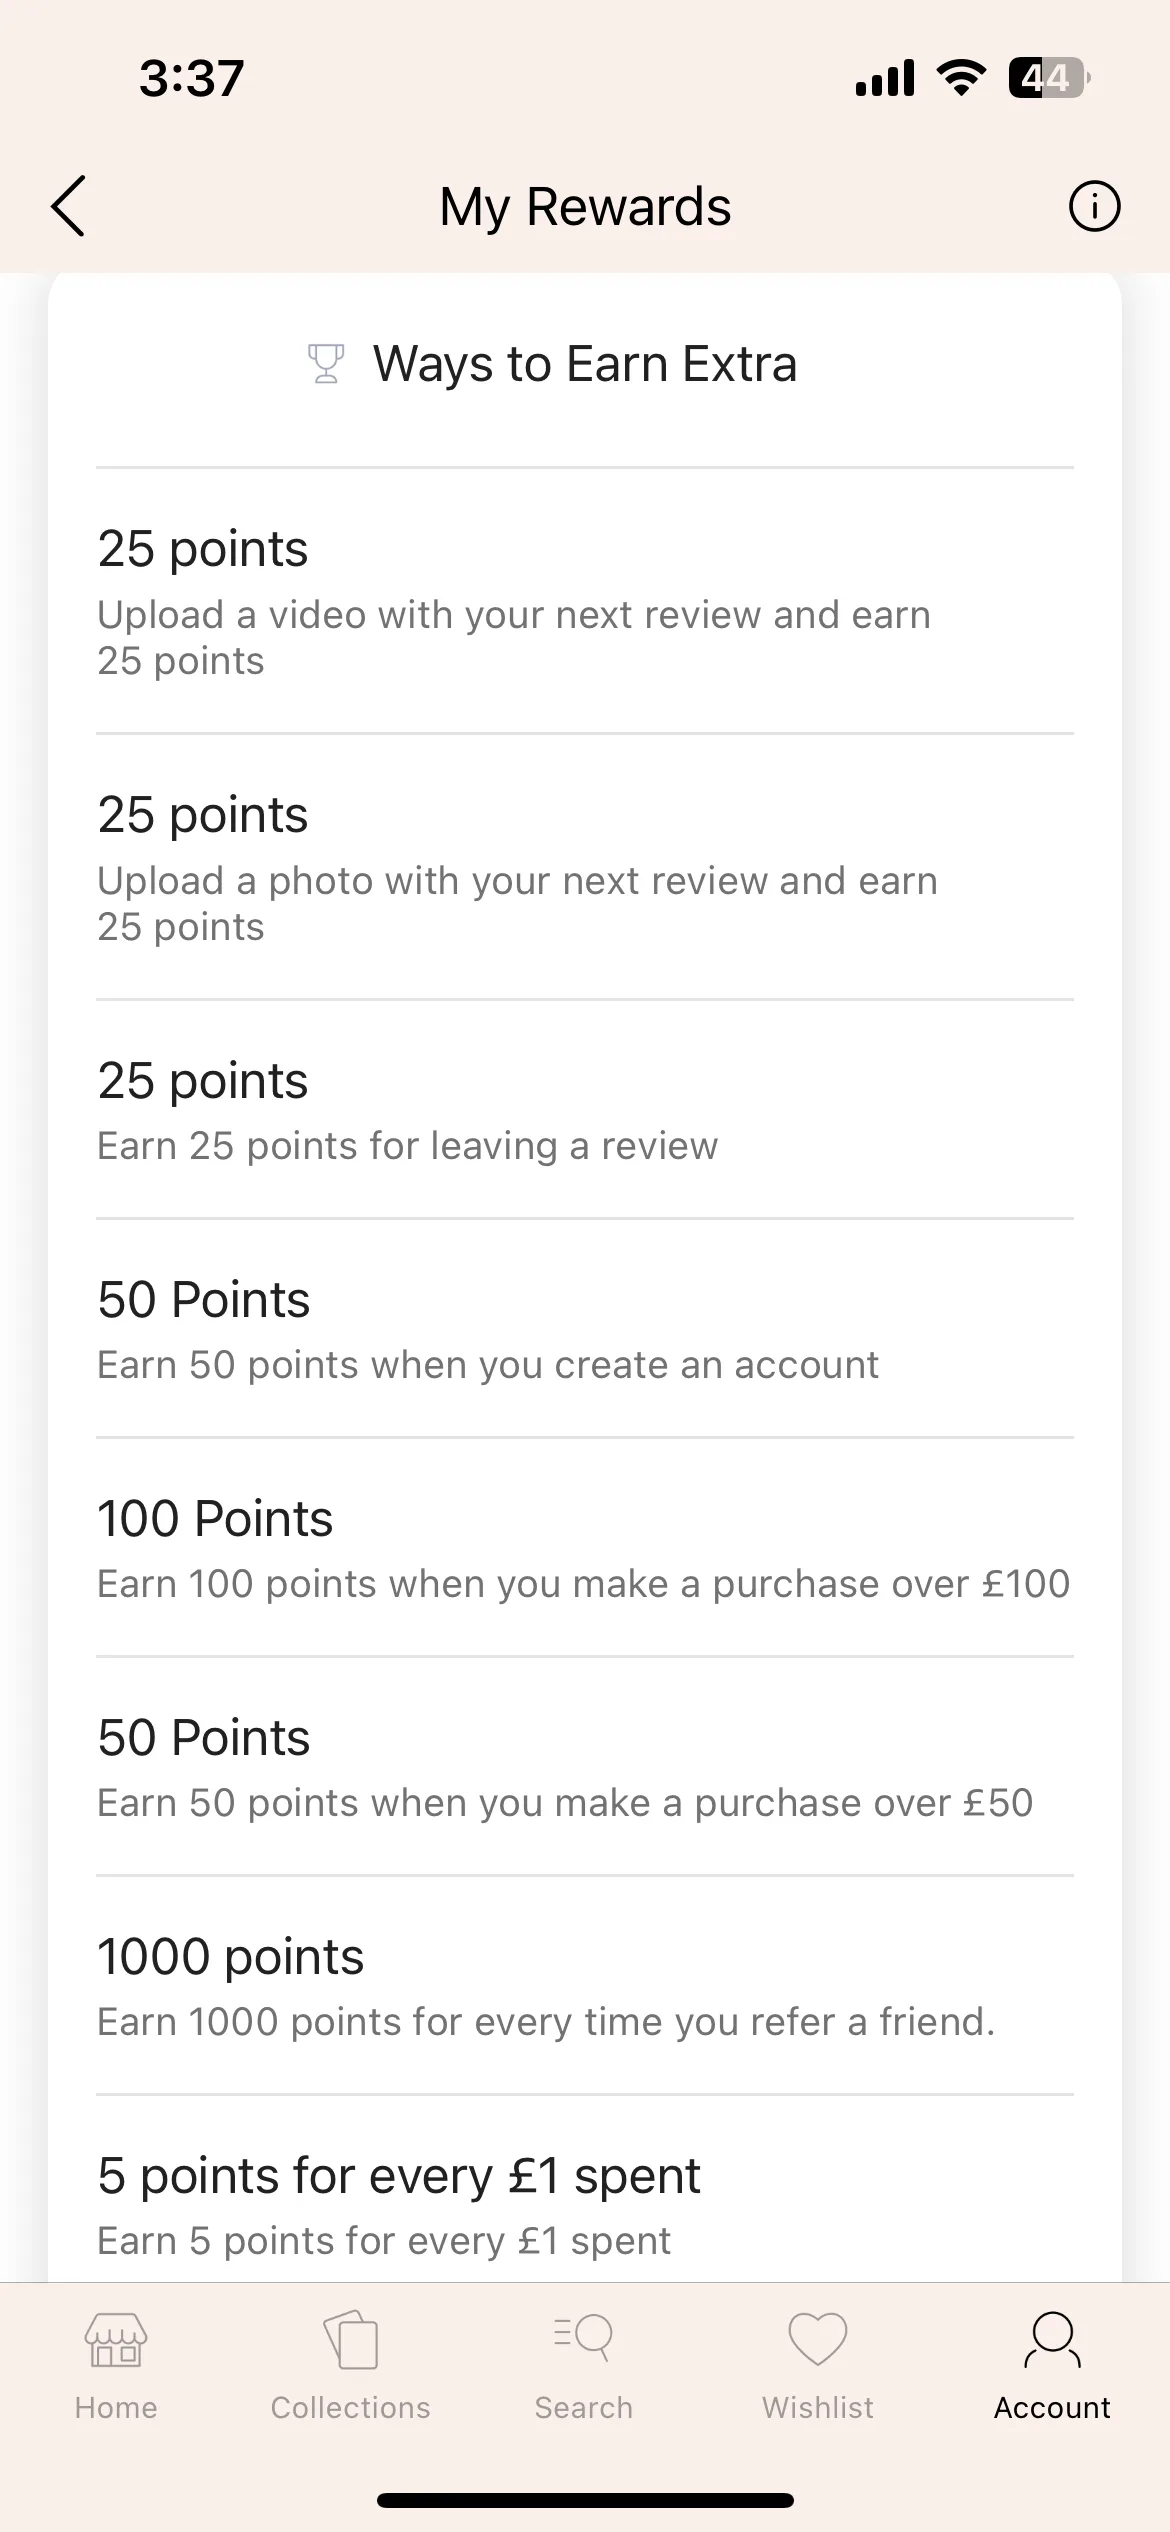Tap the battery status indicator
The width and height of the screenshot is (1170, 2532).
[1048, 78]
